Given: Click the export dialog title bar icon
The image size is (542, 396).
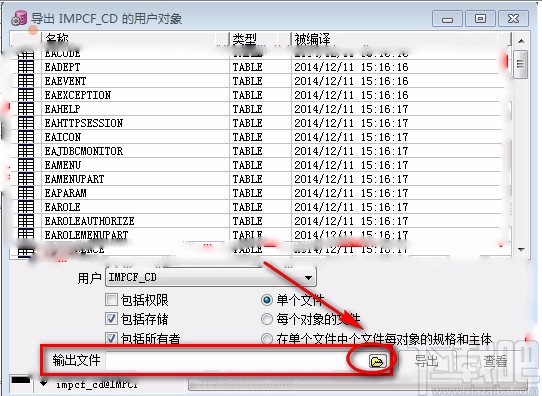Looking at the screenshot, I should coord(19,18).
